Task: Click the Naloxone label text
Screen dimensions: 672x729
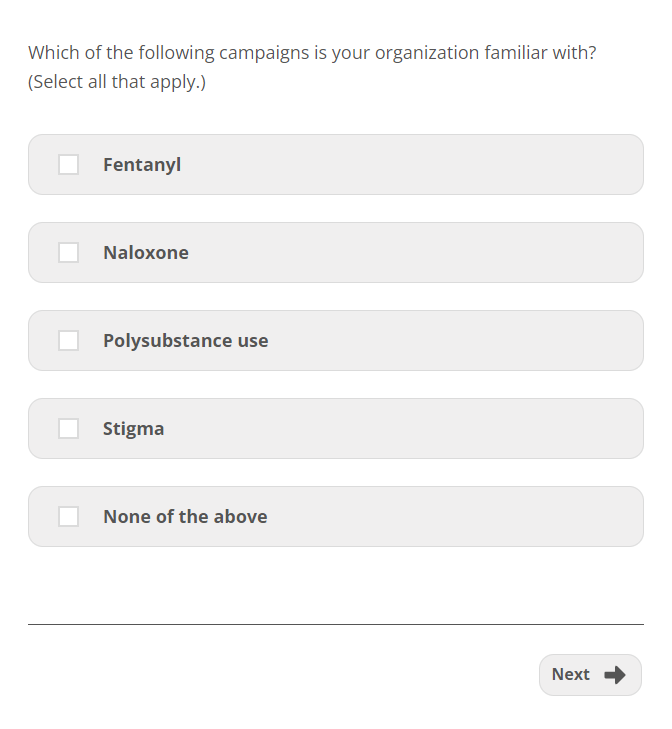Action: 146,253
